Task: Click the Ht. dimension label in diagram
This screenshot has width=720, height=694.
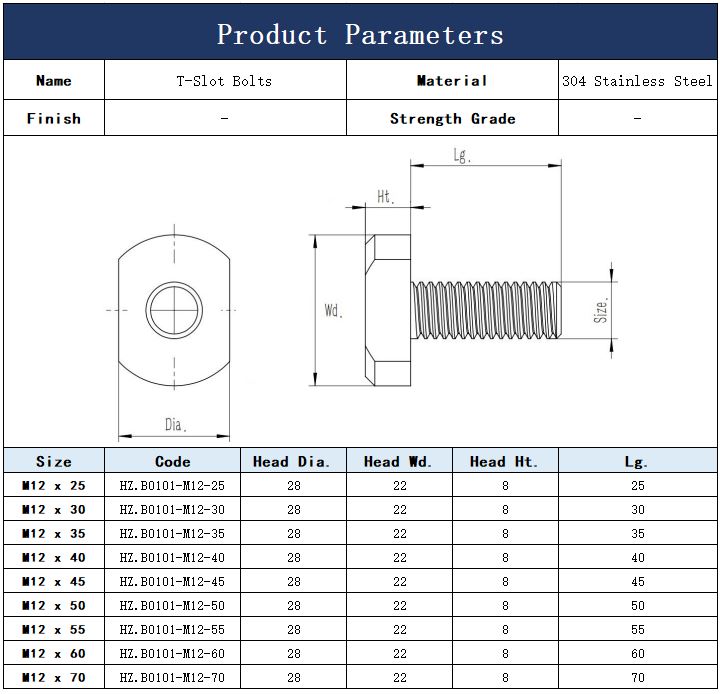Action: (x=385, y=197)
